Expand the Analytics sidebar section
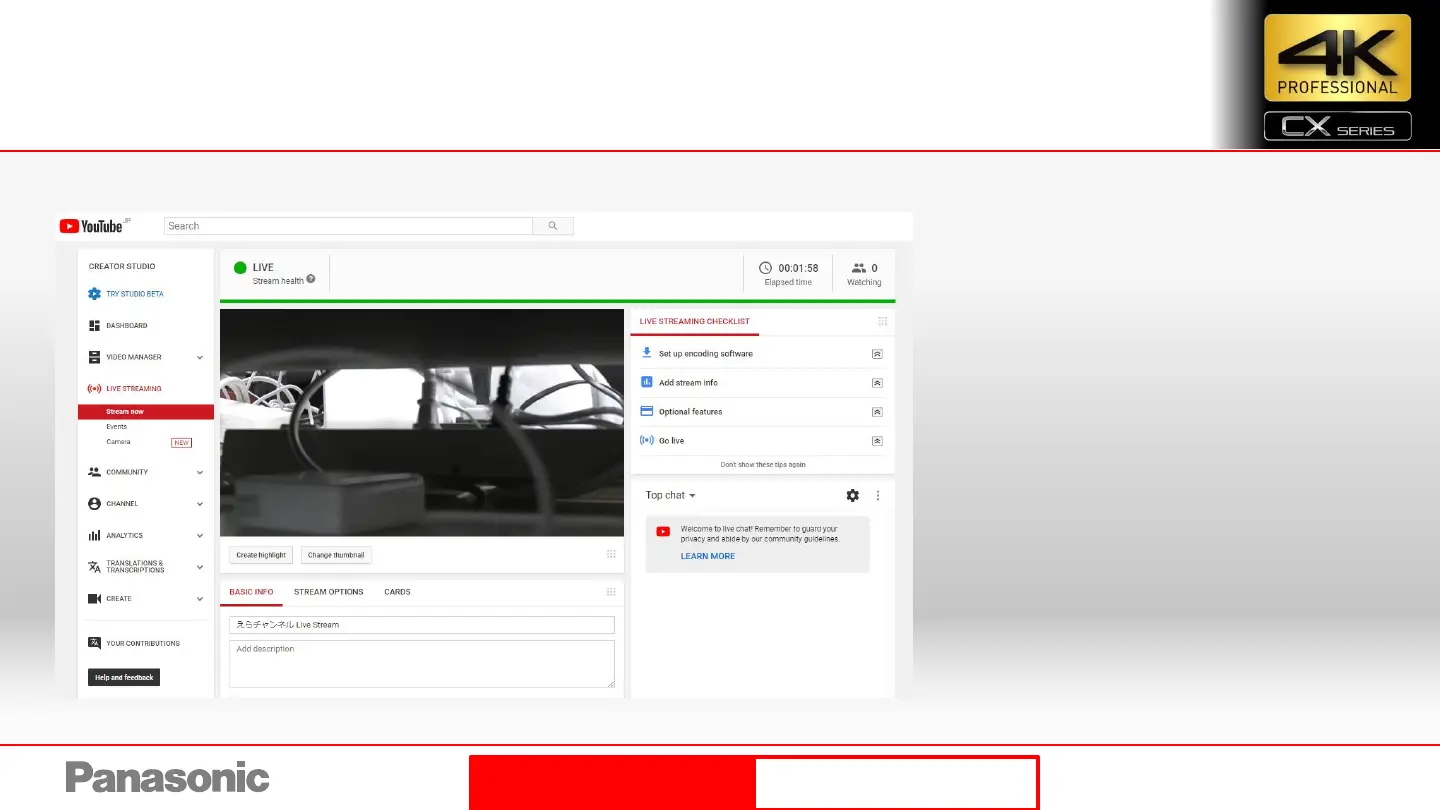Viewport: 1440px width, 810px height. tap(200, 536)
